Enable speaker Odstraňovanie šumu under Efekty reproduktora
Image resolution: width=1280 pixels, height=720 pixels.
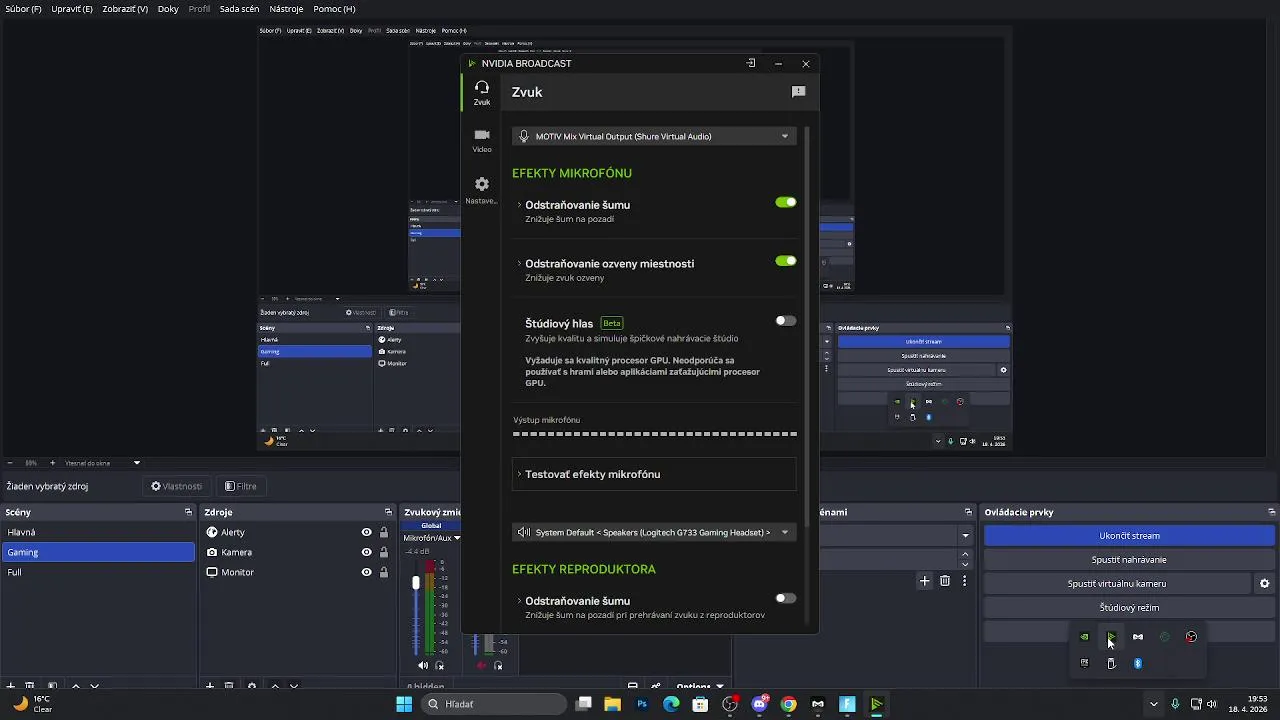tap(786, 598)
